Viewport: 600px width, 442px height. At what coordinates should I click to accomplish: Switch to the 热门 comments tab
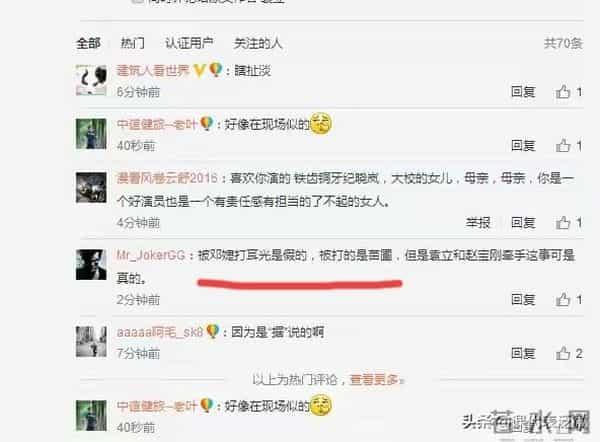point(133,43)
